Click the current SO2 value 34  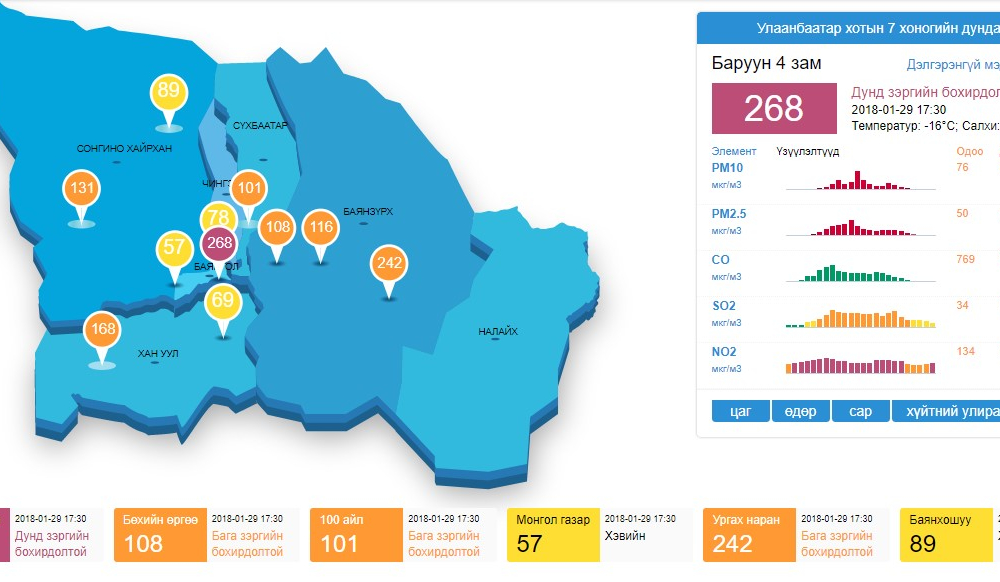[962, 305]
